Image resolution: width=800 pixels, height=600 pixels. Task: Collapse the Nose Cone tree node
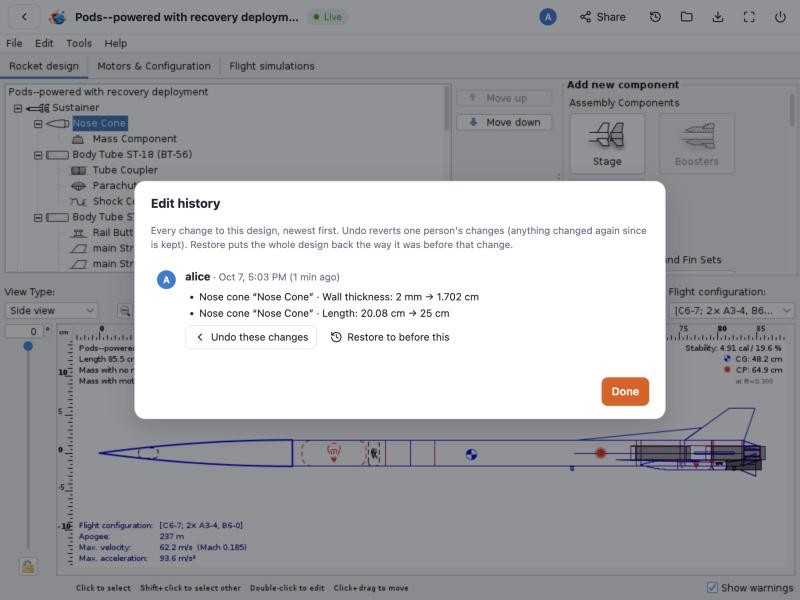(x=38, y=124)
